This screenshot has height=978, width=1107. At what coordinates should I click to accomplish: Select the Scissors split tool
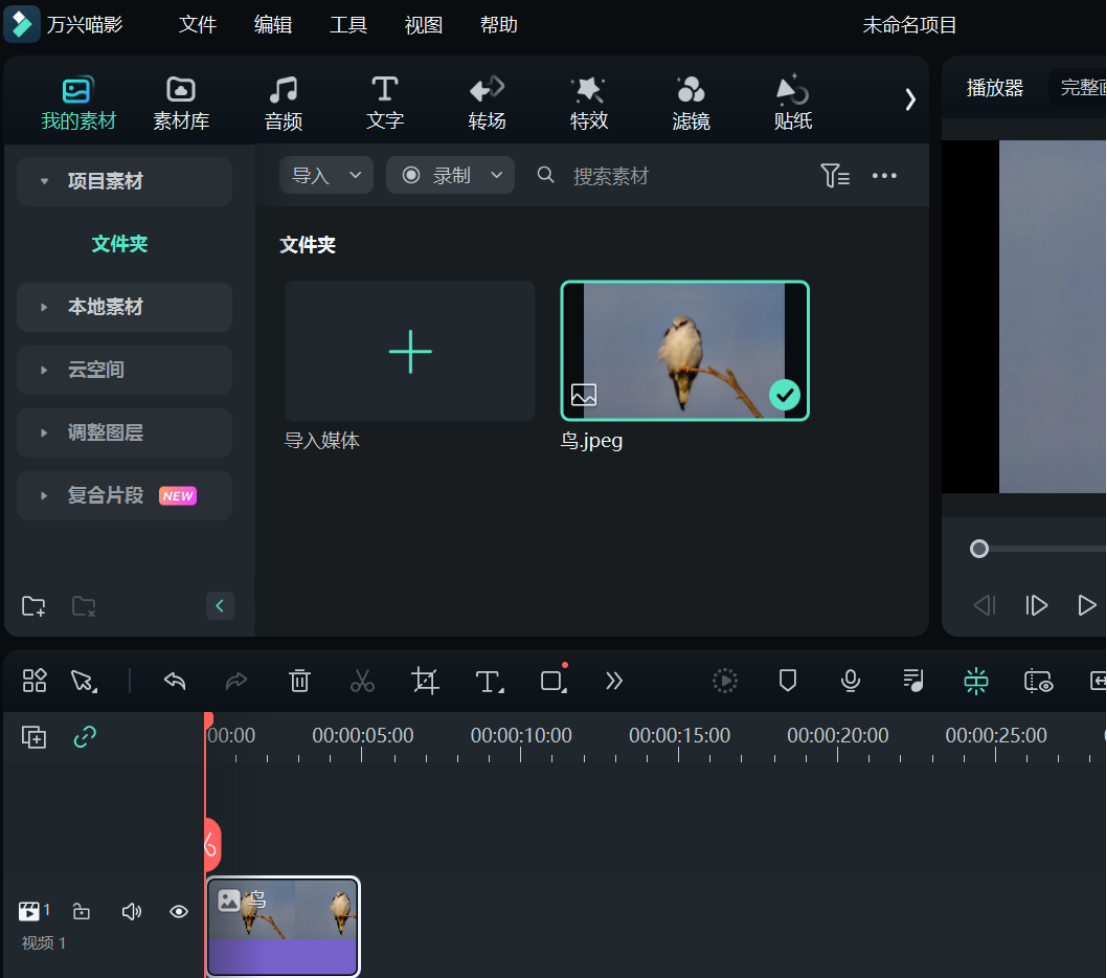click(x=362, y=681)
